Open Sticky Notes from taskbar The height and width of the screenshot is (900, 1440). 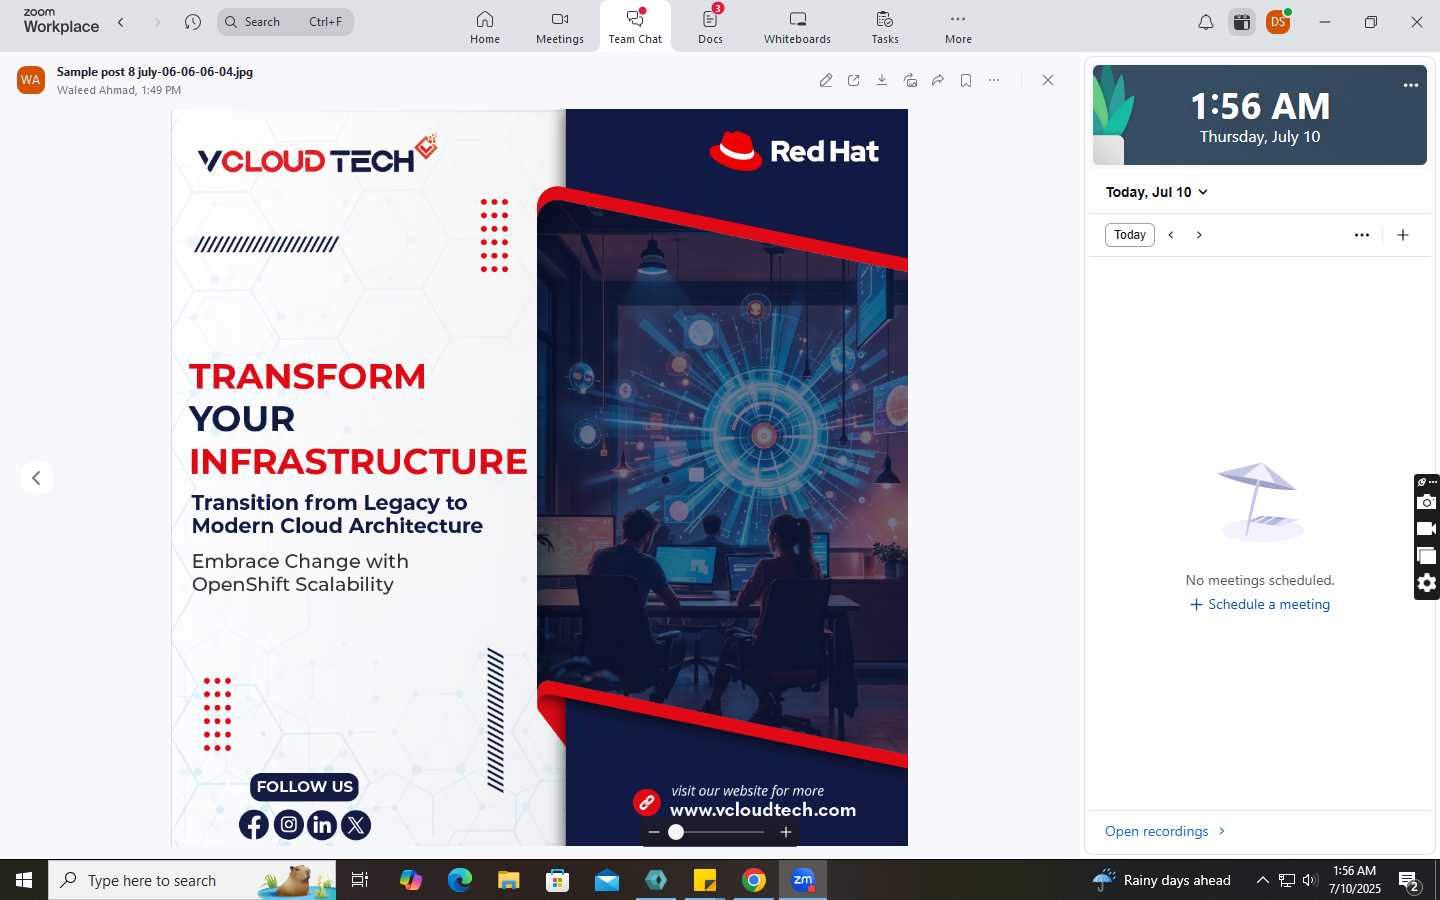[705, 880]
